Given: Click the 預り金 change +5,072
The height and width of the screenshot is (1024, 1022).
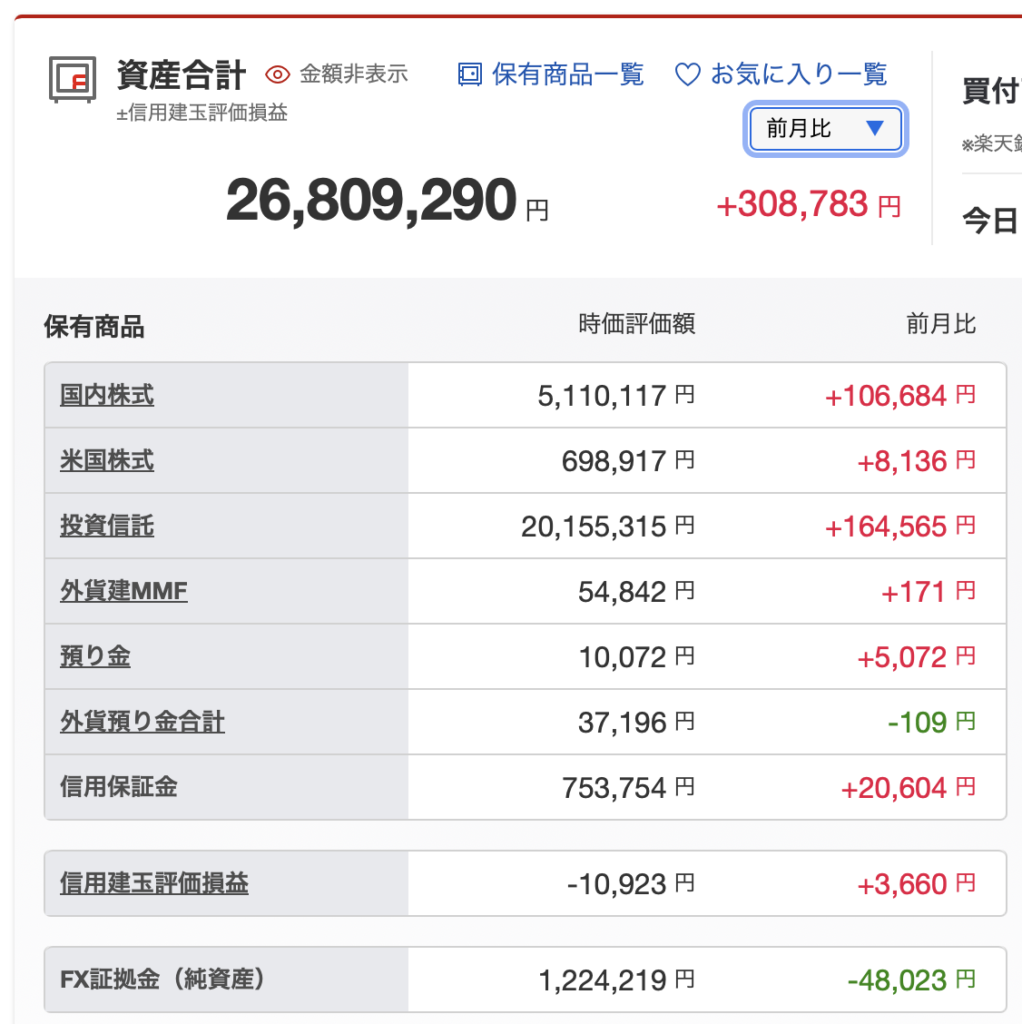Looking at the screenshot, I should 902,657.
